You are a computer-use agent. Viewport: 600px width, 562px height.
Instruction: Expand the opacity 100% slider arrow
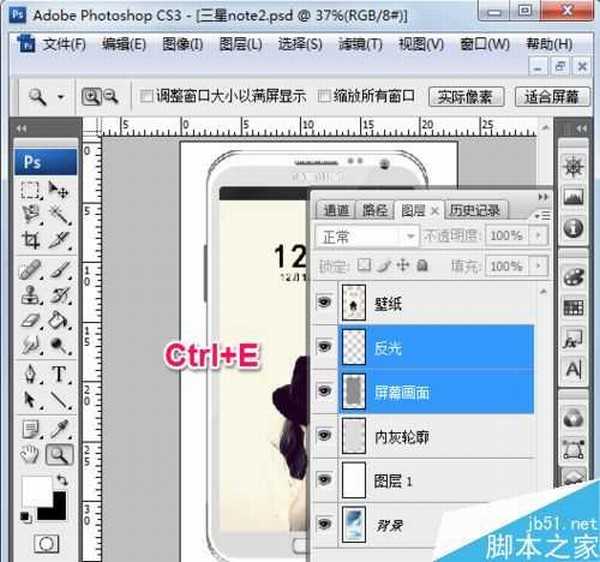tap(539, 236)
